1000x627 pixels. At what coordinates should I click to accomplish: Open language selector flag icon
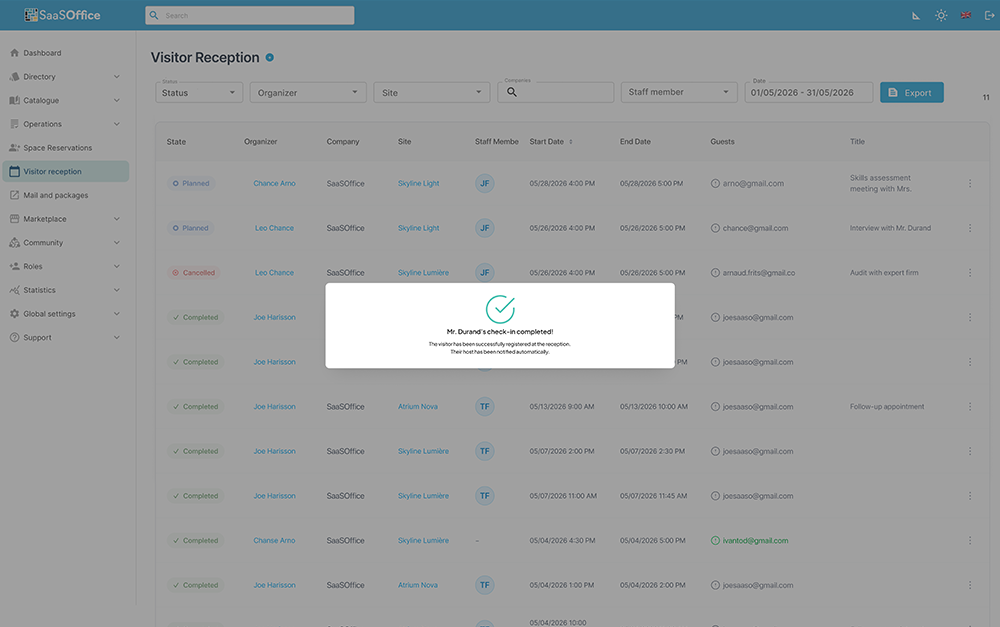966,15
